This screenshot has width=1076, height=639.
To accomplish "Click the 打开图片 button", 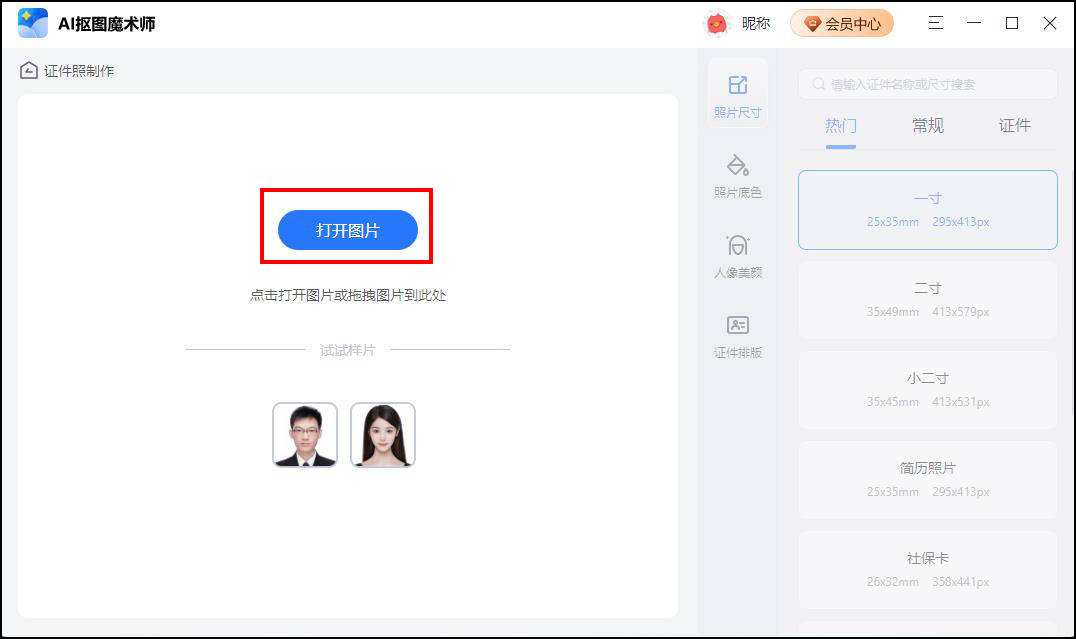I will pos(348,230).
